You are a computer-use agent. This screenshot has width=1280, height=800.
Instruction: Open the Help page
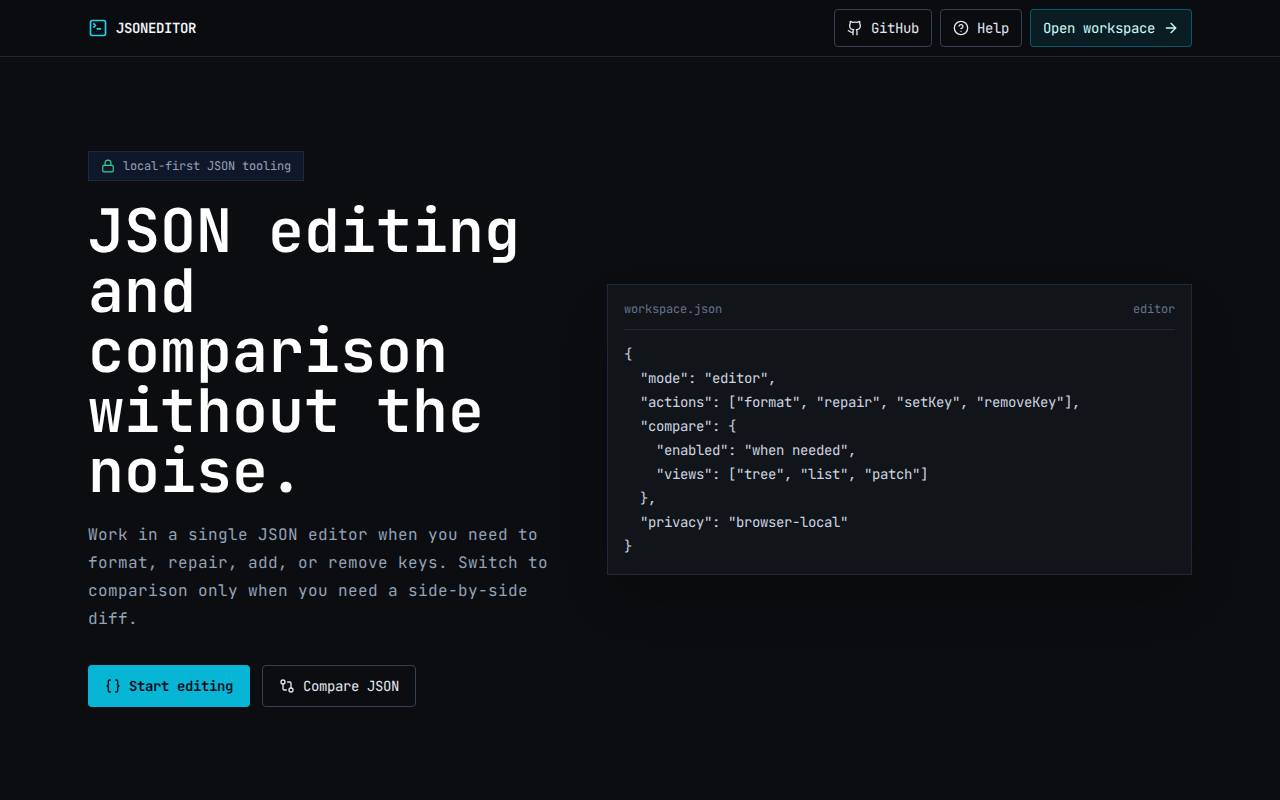point(981,28)
